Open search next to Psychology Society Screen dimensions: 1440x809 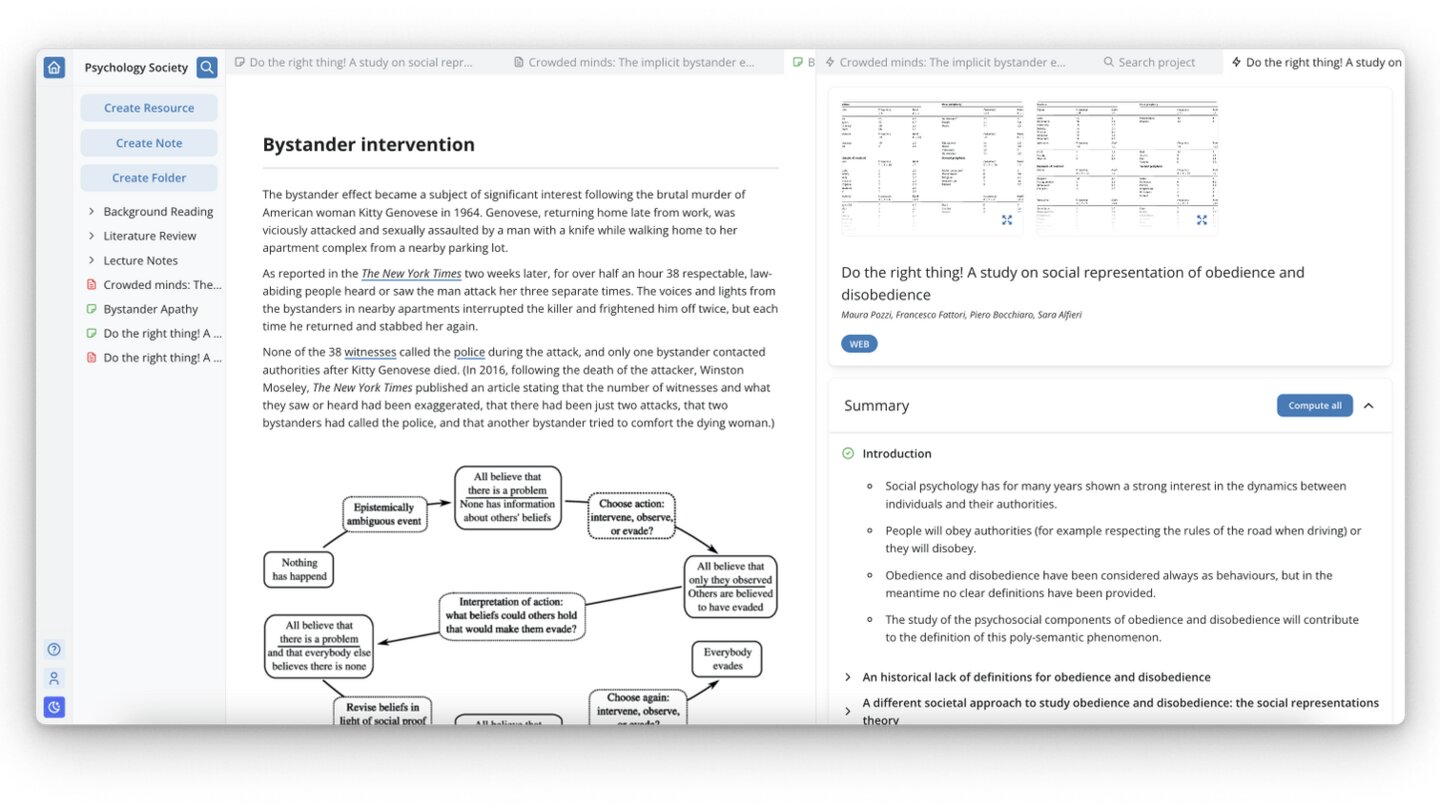click(x=207, y=67)
